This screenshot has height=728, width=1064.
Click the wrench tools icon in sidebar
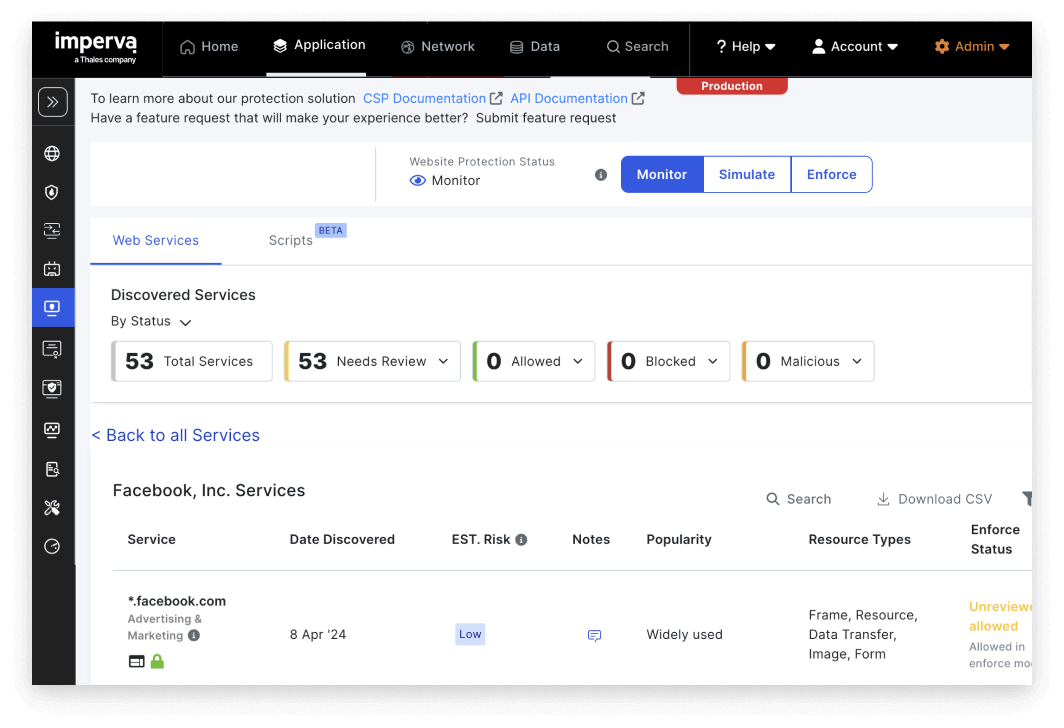(53, 507)
